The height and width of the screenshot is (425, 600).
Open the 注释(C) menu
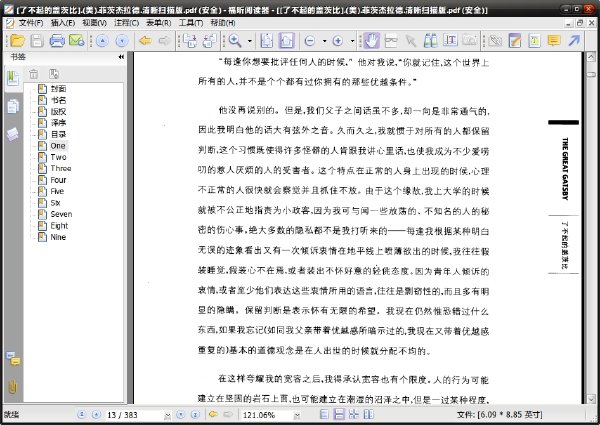(x=127, y=23)
